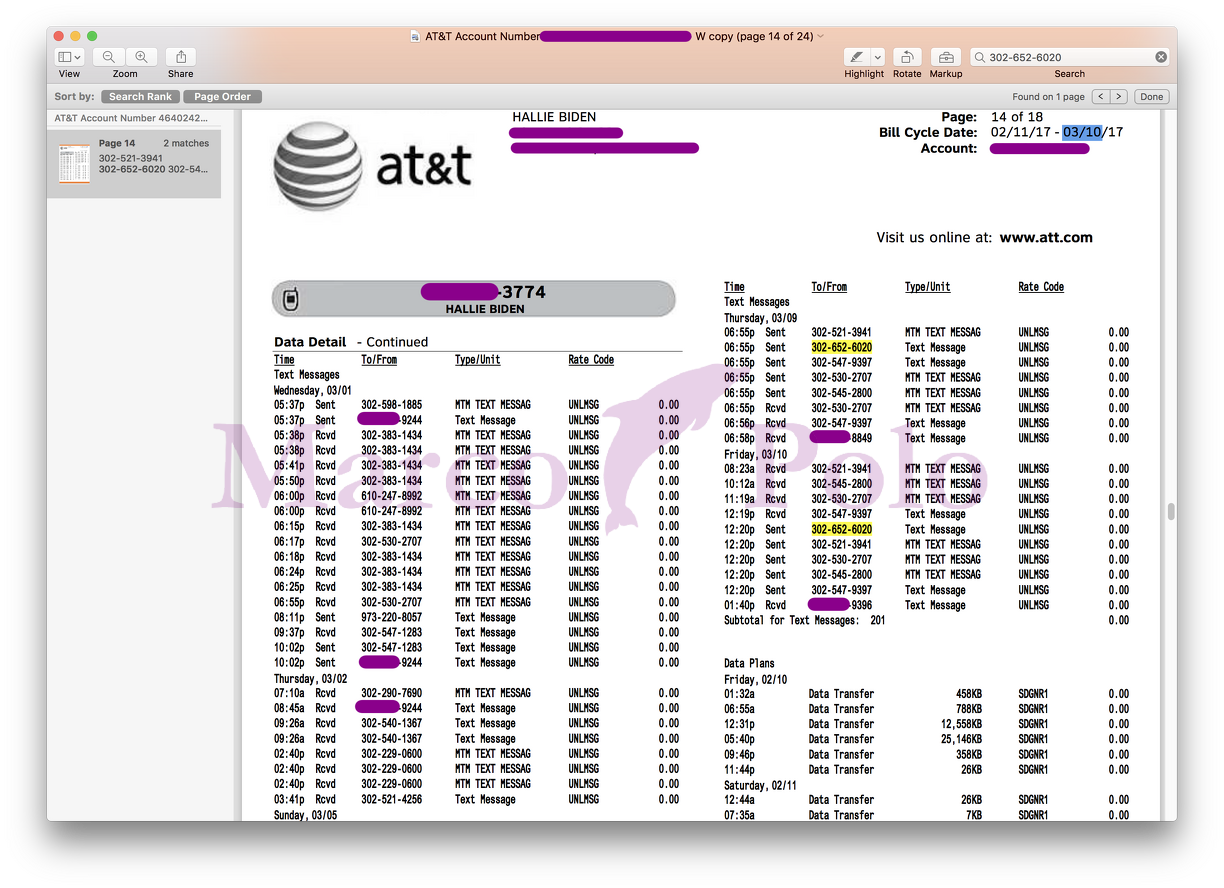Select the Page 14 thumbnail in the sidebar
Viewport: 1224px width, 888px height.
75,163
